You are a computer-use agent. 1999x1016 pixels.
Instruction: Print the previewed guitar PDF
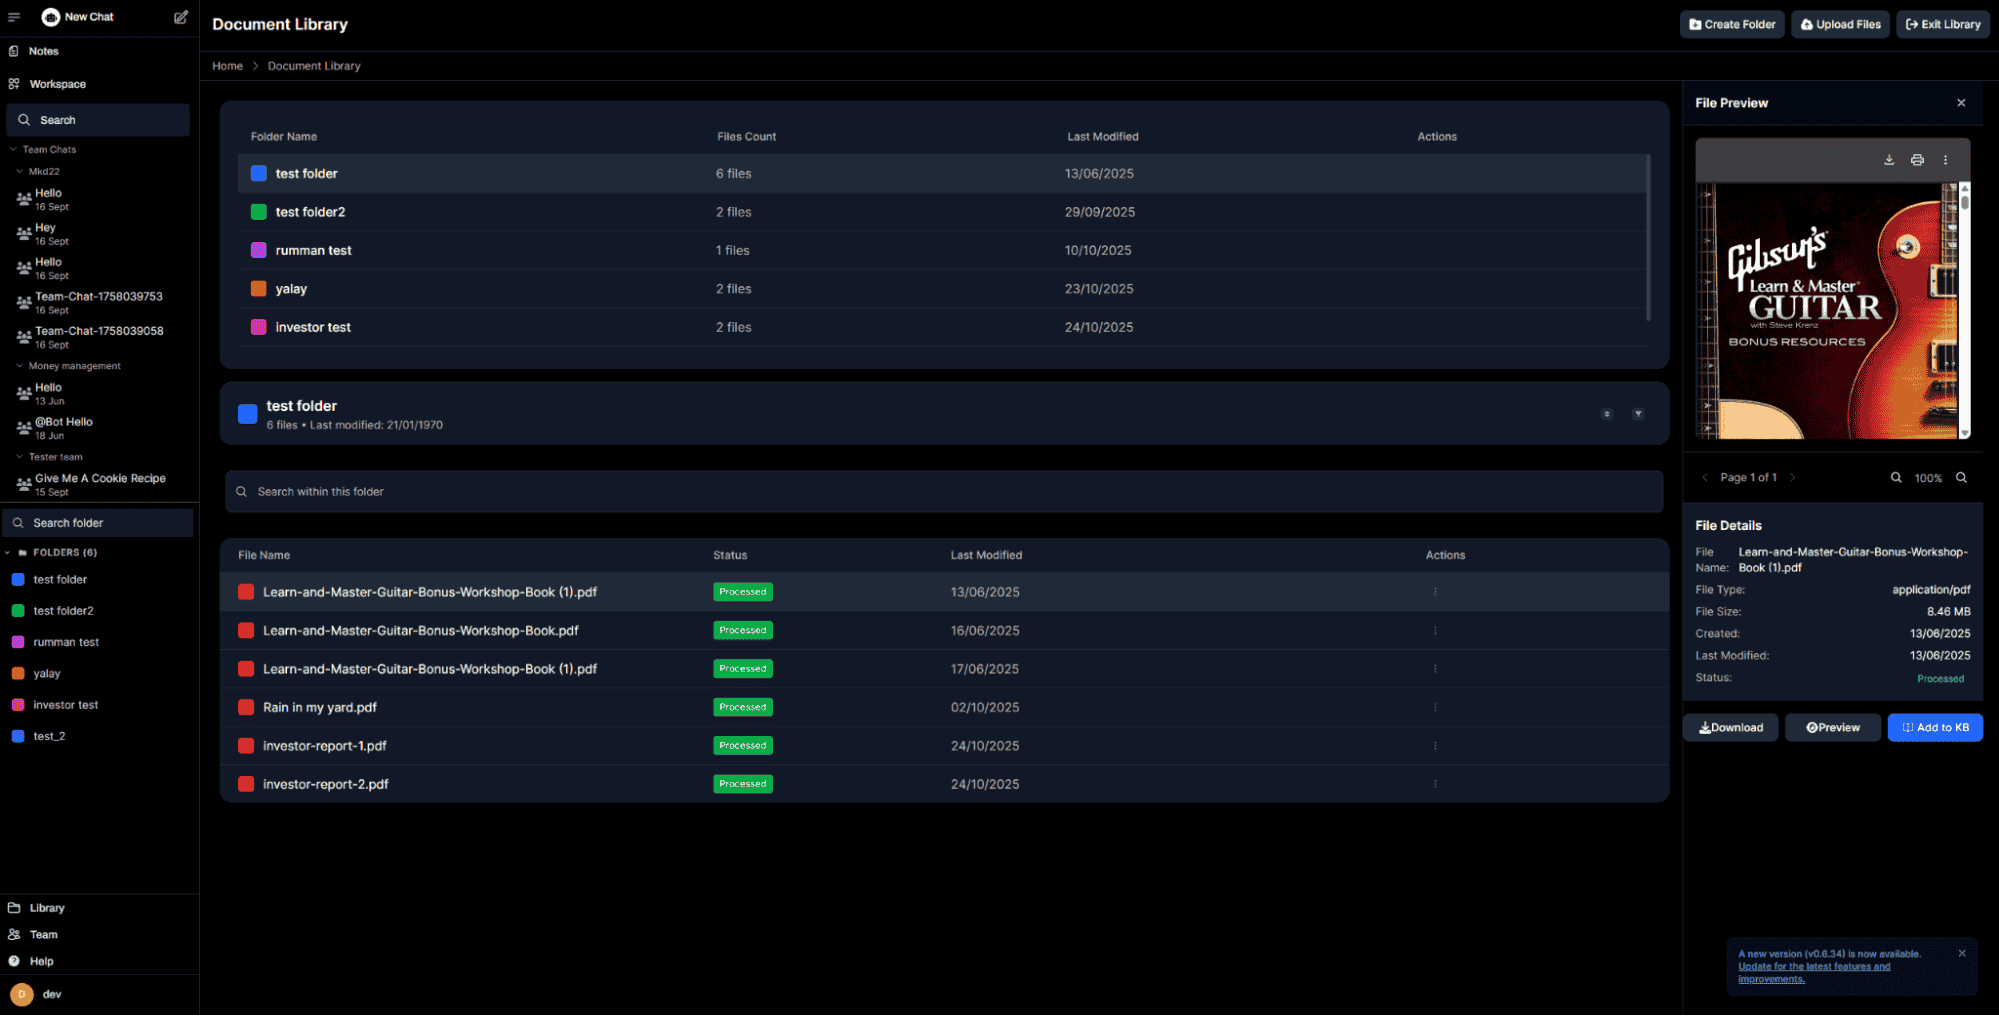pyautogui.click(x=1917, y=160)
